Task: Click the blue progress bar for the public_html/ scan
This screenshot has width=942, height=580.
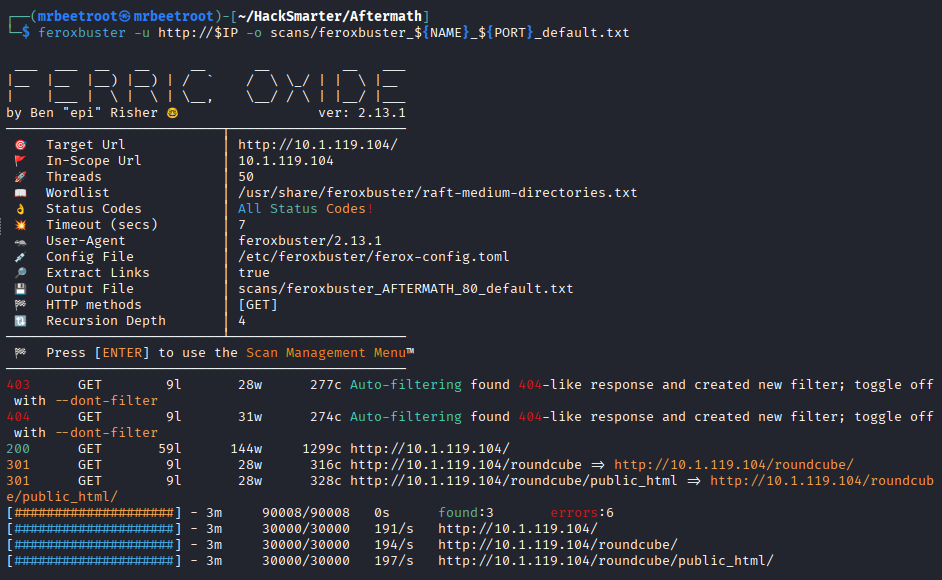Action: [x=94, y=561]
